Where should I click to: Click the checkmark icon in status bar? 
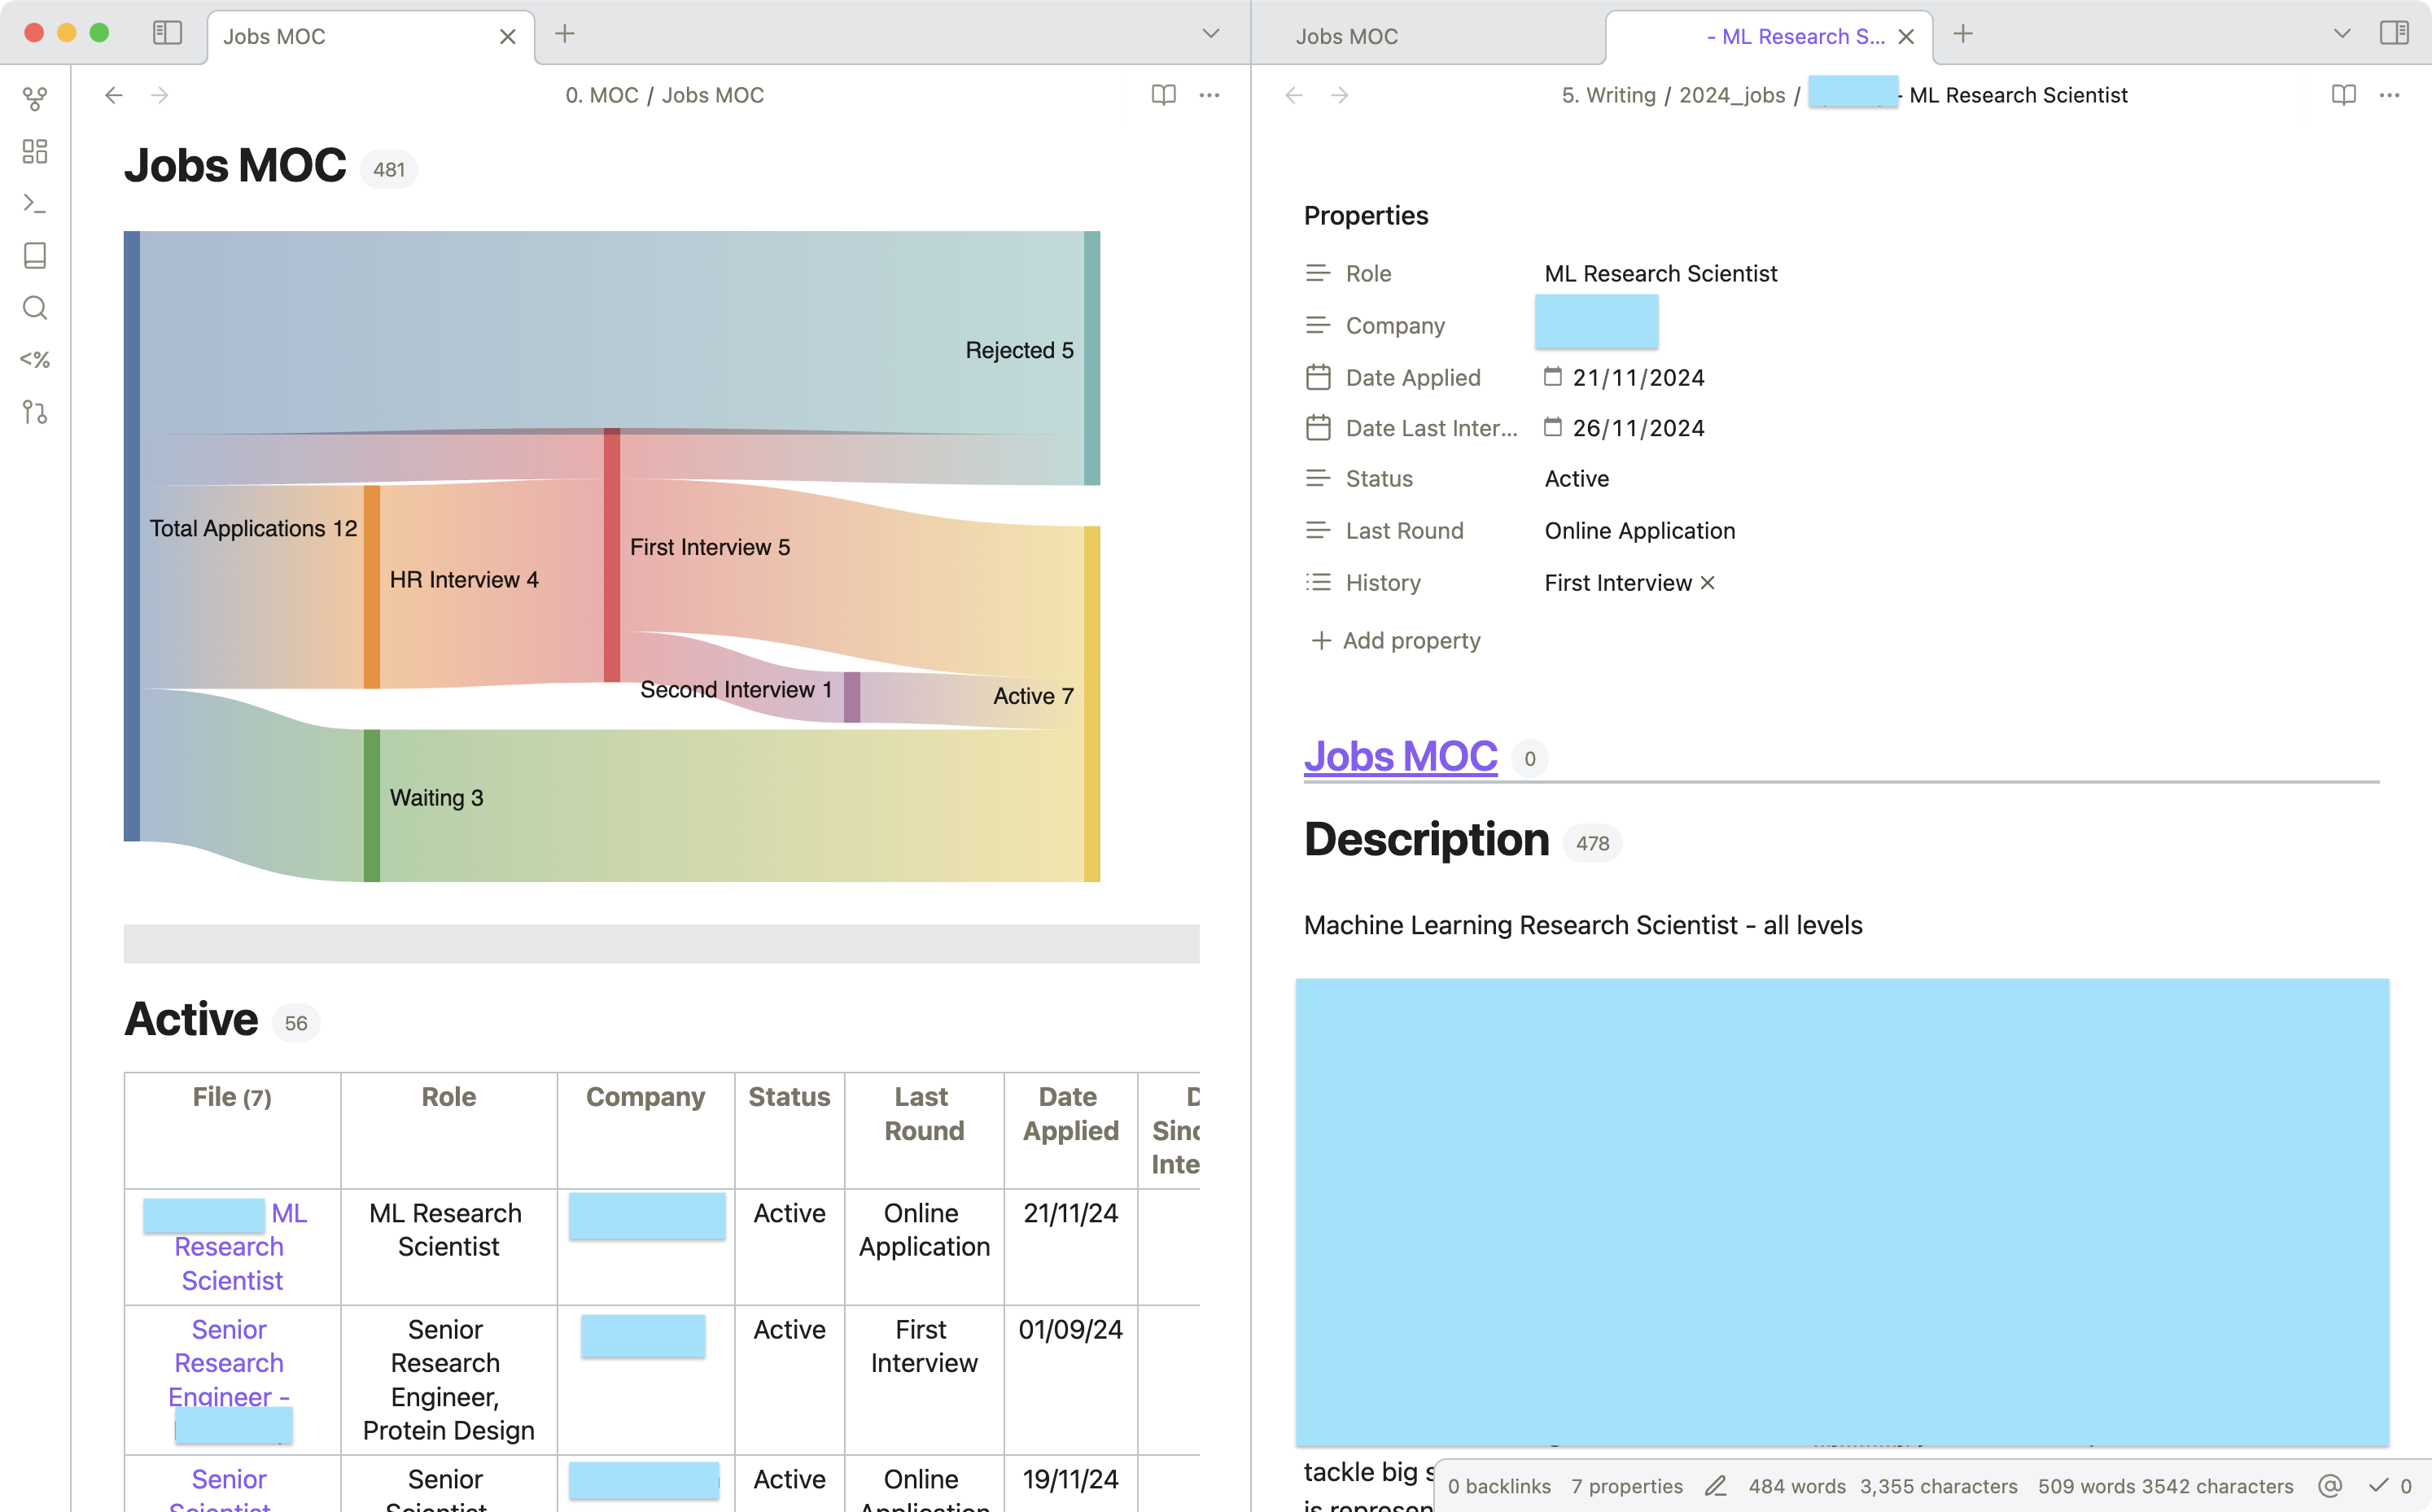pyautogui.click(x=2378, y=1486)
